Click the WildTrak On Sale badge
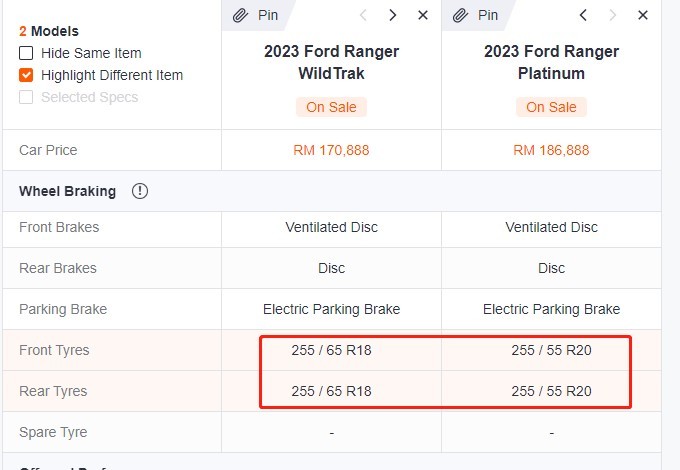The width and height of the screenshot is (680, 470). click(x=331, y=107)
